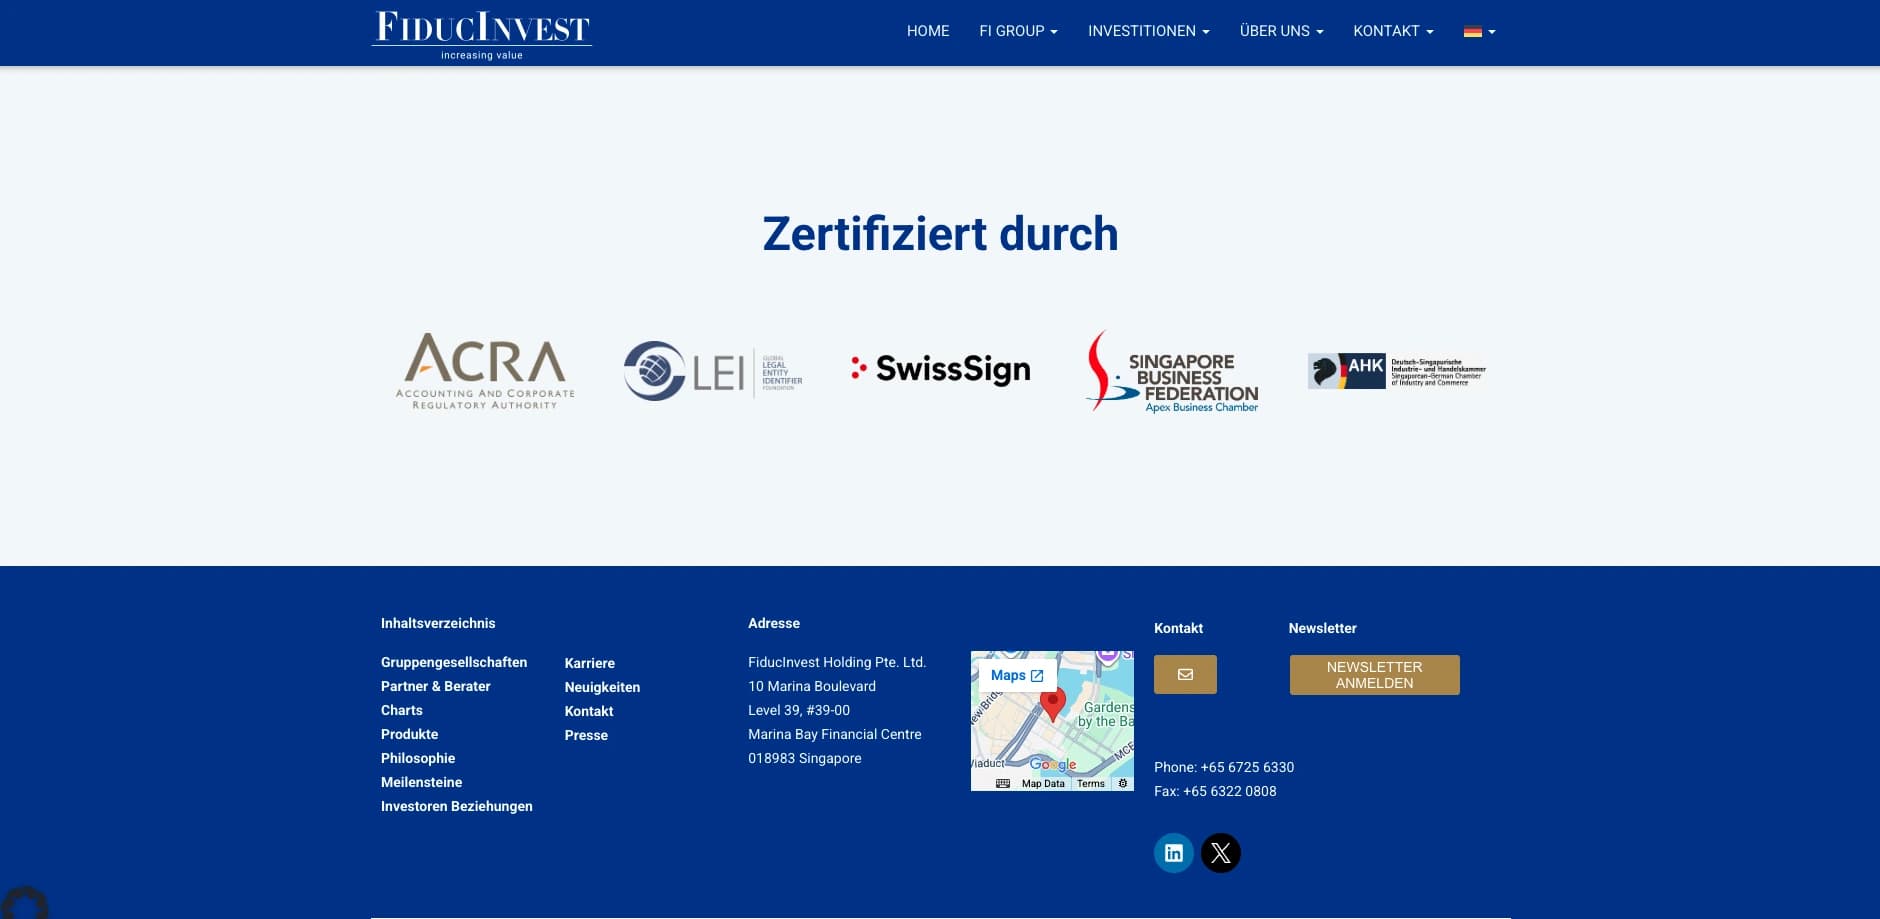
Task: Open Neuigkeiten footer link
Action: coord(602,687)
